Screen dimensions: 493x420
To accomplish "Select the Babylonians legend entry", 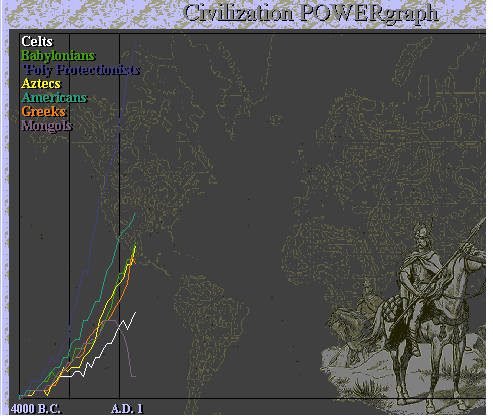I will click(x=58, y=56).
